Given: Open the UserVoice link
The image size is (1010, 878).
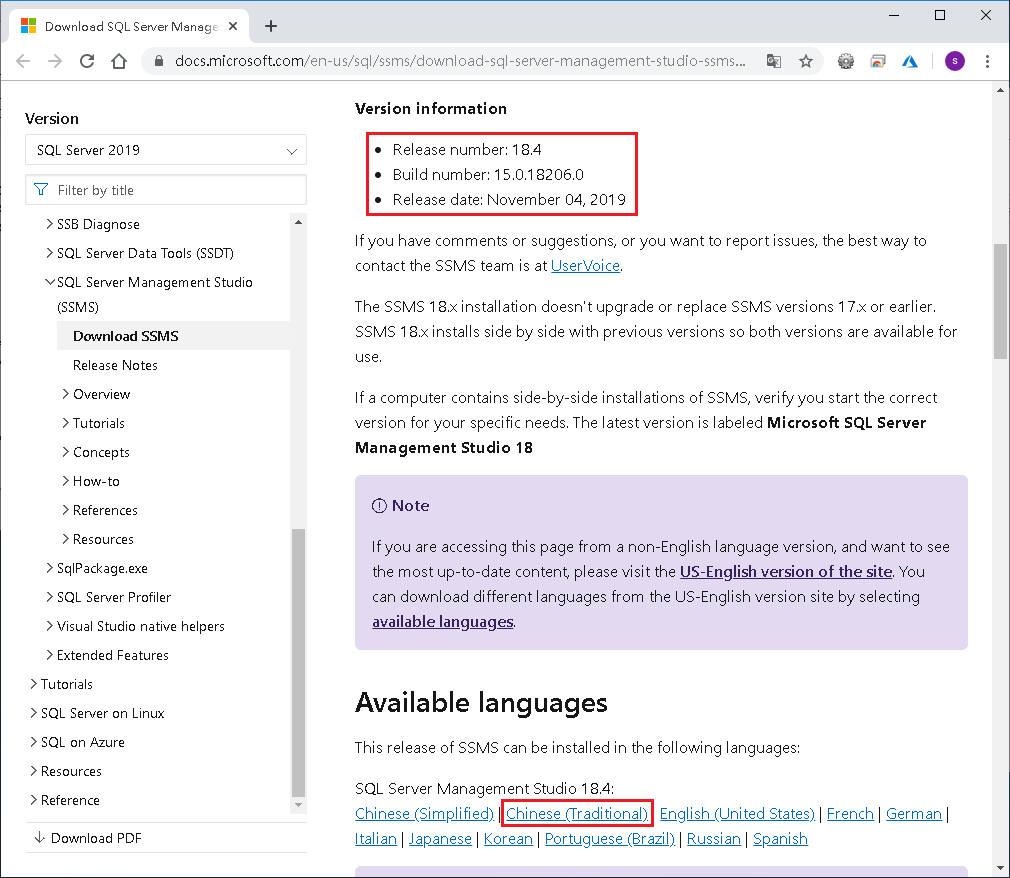Looking at the screenshot, I should [585, 265].
